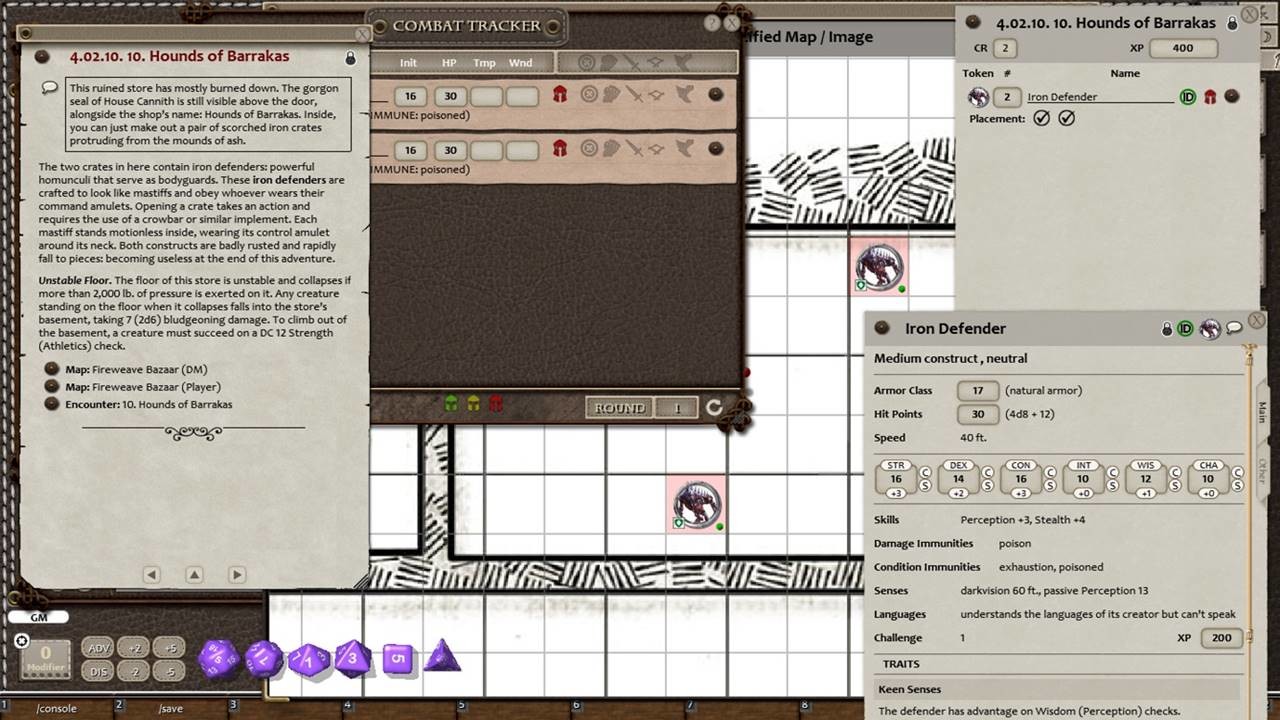
Task: Go to next story page arrow
Action: tap(237, 575)
